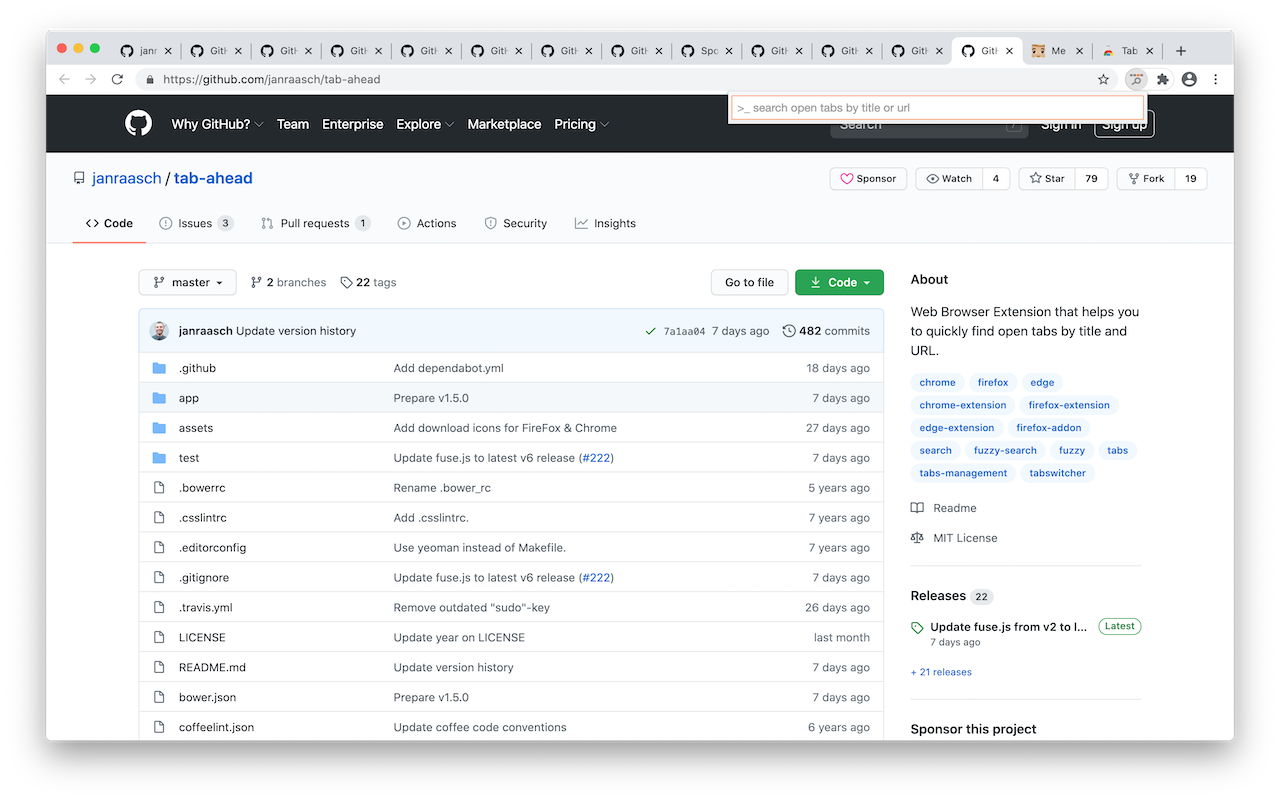This screenshot has width=1280, height=800.
Task: Expand the Pricing menu in header
Action: (581, 124)
